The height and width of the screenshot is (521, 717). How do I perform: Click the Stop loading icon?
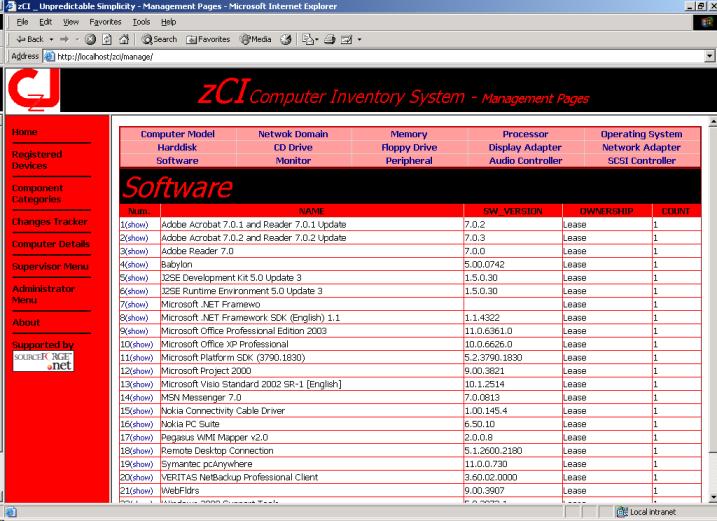[x=90, y=39]
